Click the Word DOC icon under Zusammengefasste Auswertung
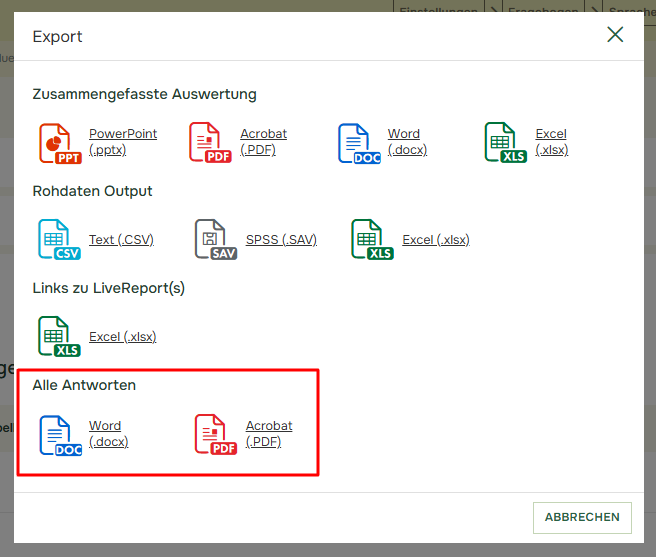 pos(358,143)
